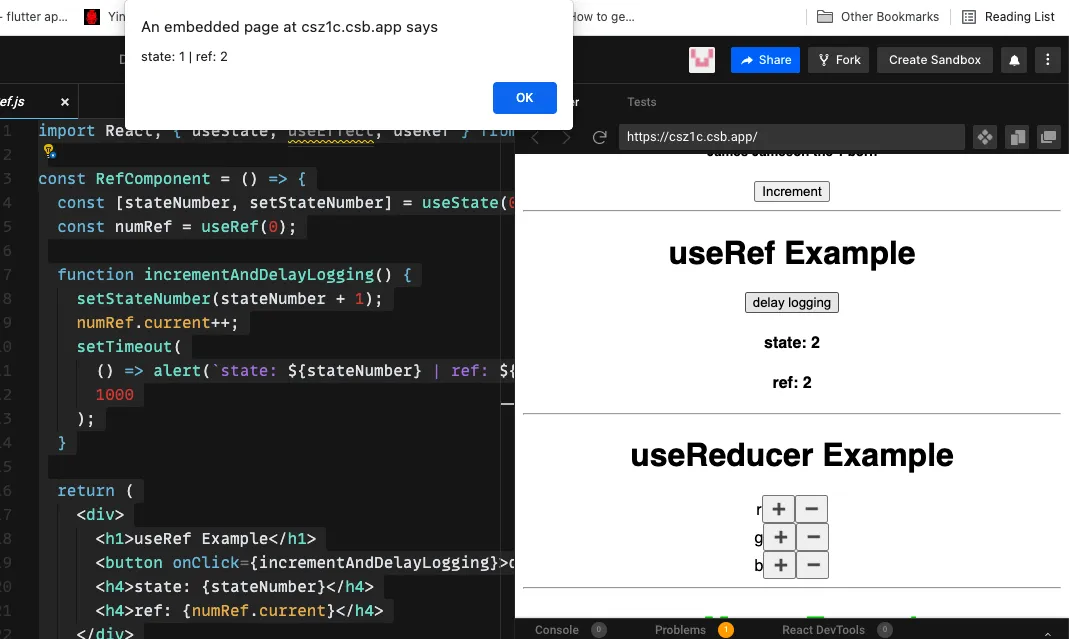Image resolution: width=1069 pixels, height=639 pixels.
Task: Click the preview URL address bar
Action: pyautogui.click(x=792, y=137)
